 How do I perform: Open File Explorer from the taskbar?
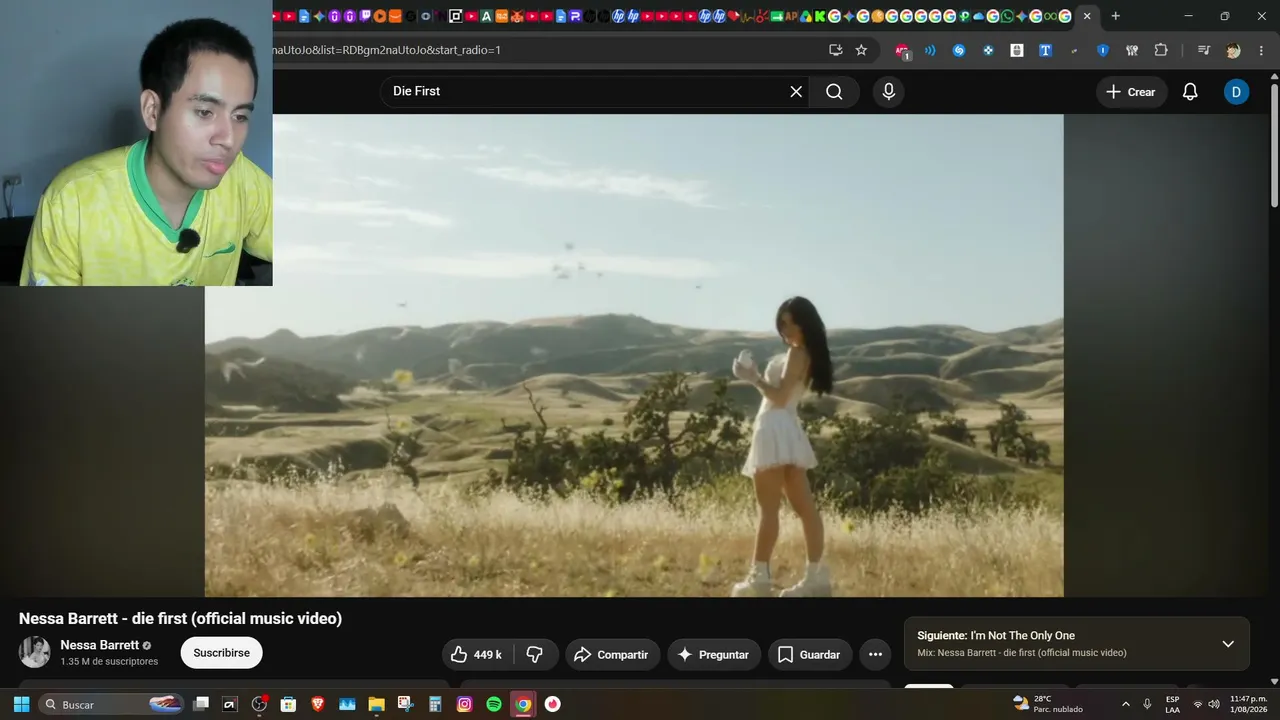[x=377, y=704]
